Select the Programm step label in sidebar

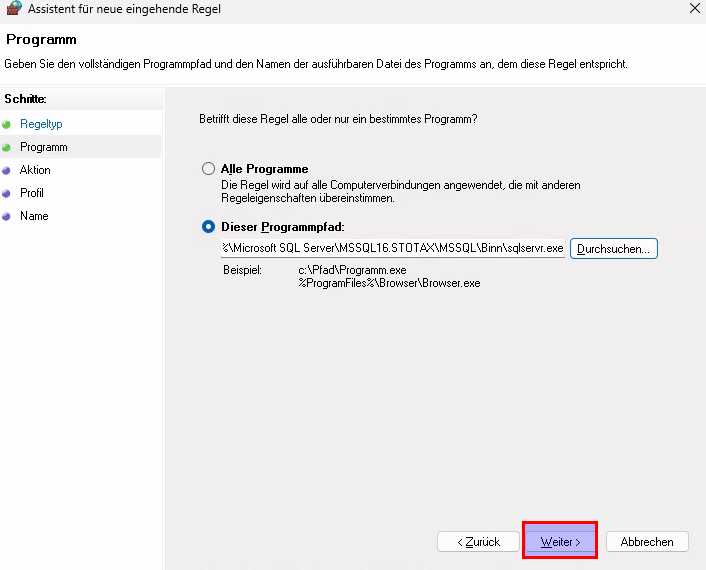[x=44, y=147]
